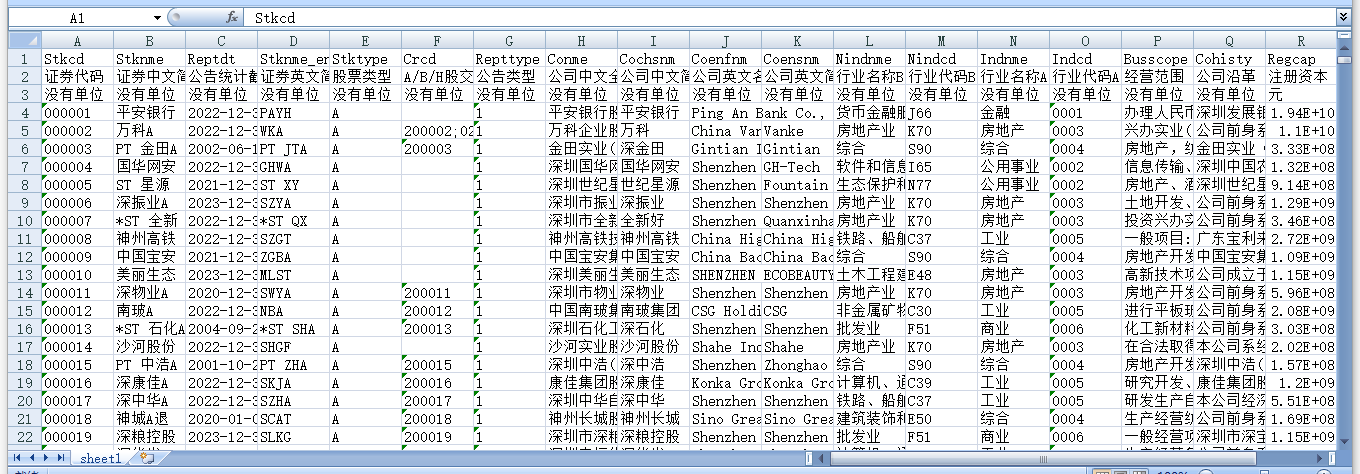Select column E header
Viewport: 1360px width, 474px height.
point(364,40)
